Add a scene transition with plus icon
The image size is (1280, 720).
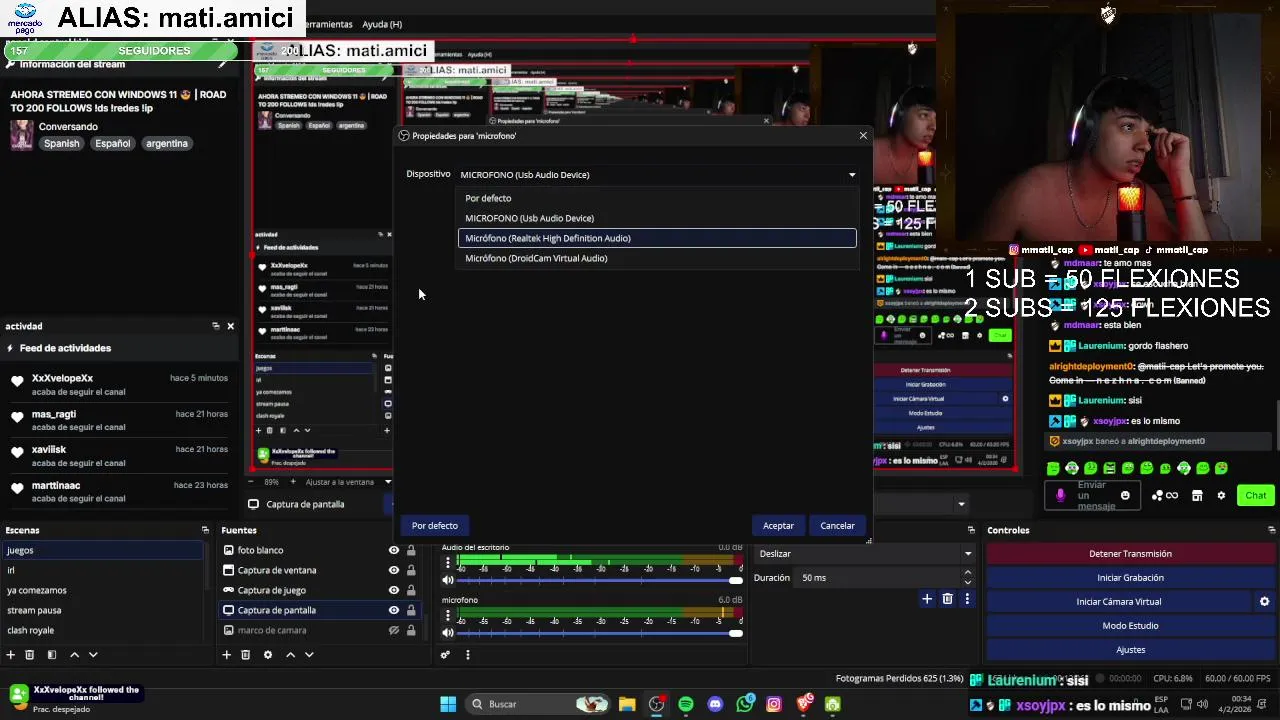coord(927,599)
